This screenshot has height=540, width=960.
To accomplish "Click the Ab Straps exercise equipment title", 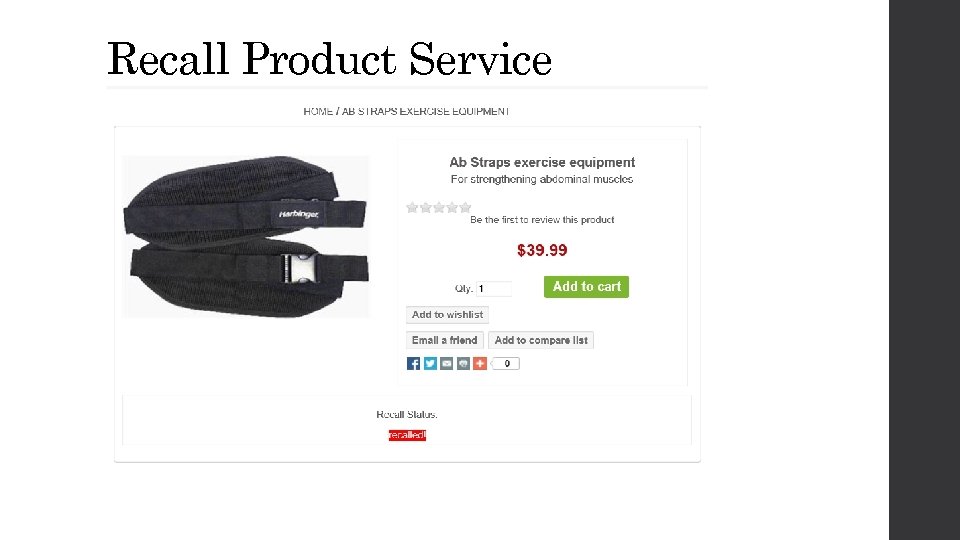I will (542, 162).
